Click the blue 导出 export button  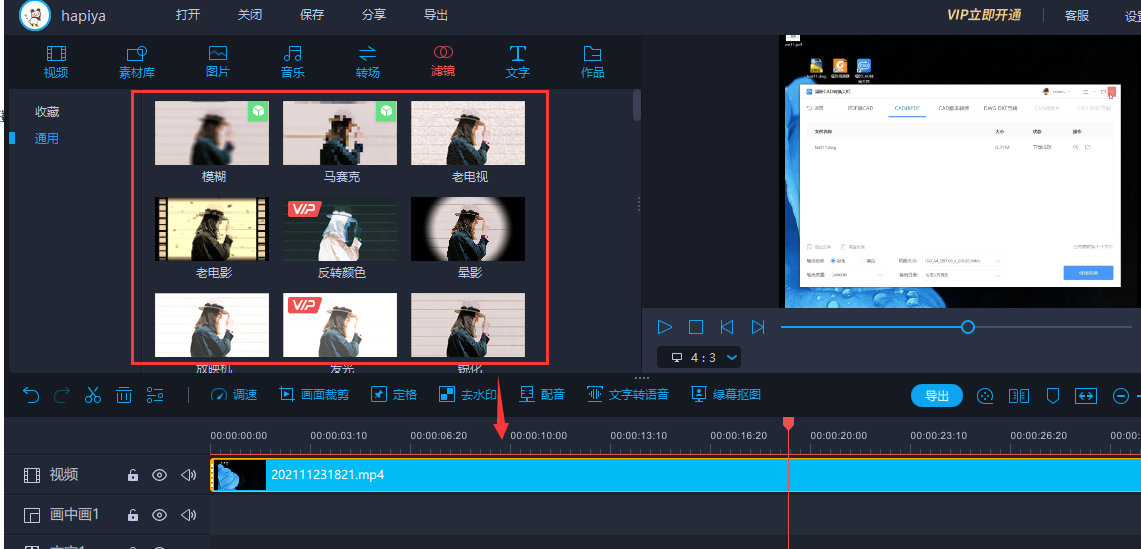click(936, 395)
